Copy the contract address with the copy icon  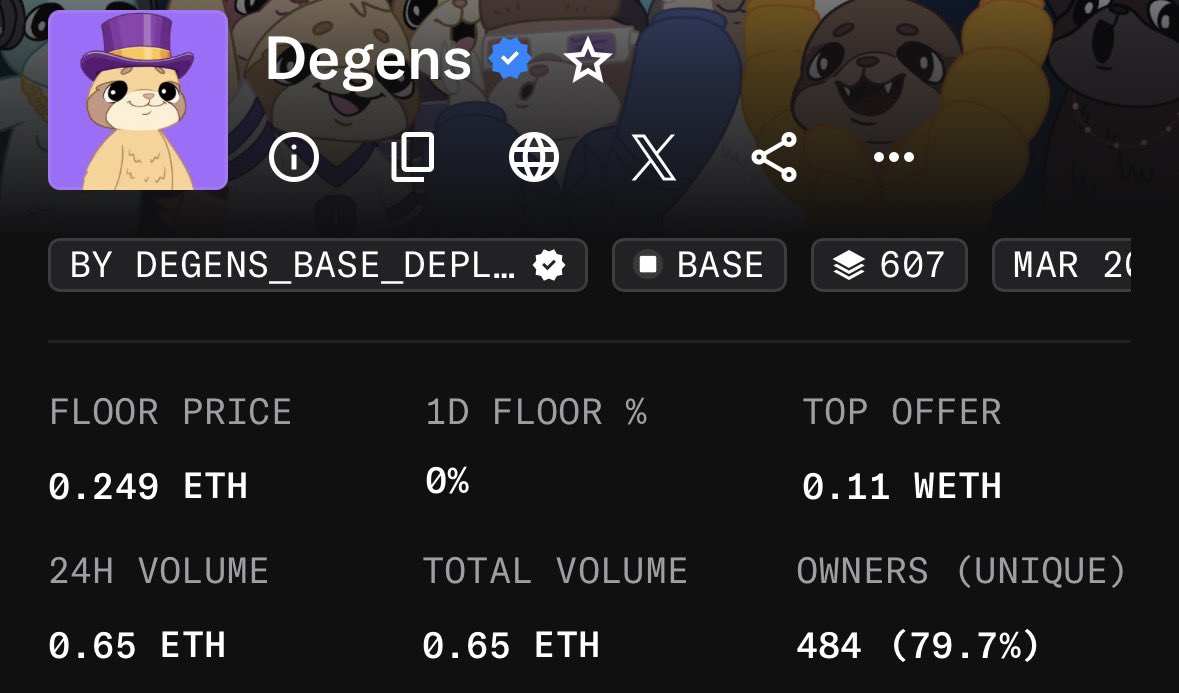(413, 157)
